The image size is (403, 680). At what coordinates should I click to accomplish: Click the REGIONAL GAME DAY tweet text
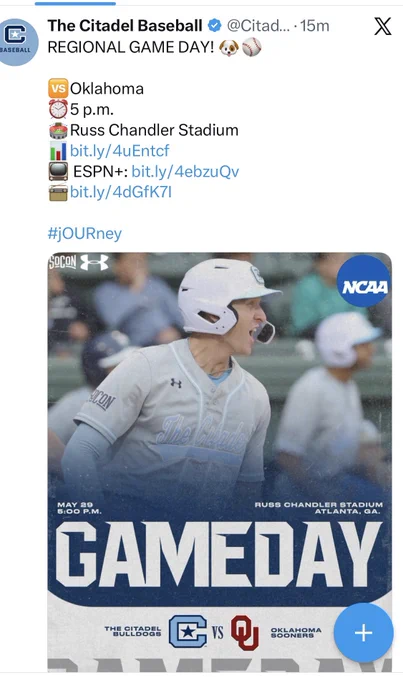point(131,47)
